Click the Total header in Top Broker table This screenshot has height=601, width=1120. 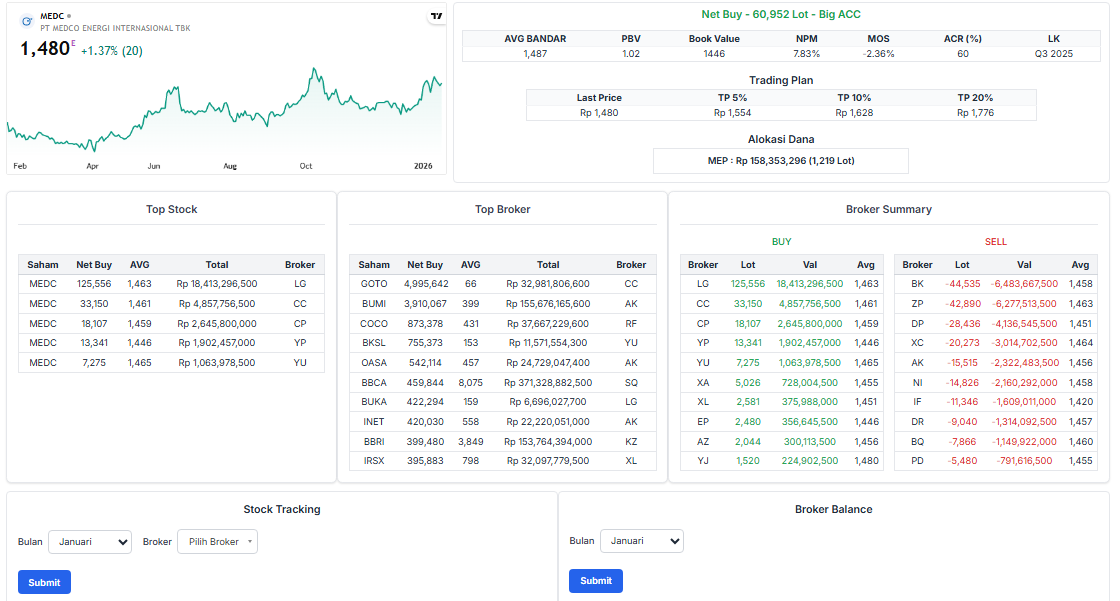548,265
